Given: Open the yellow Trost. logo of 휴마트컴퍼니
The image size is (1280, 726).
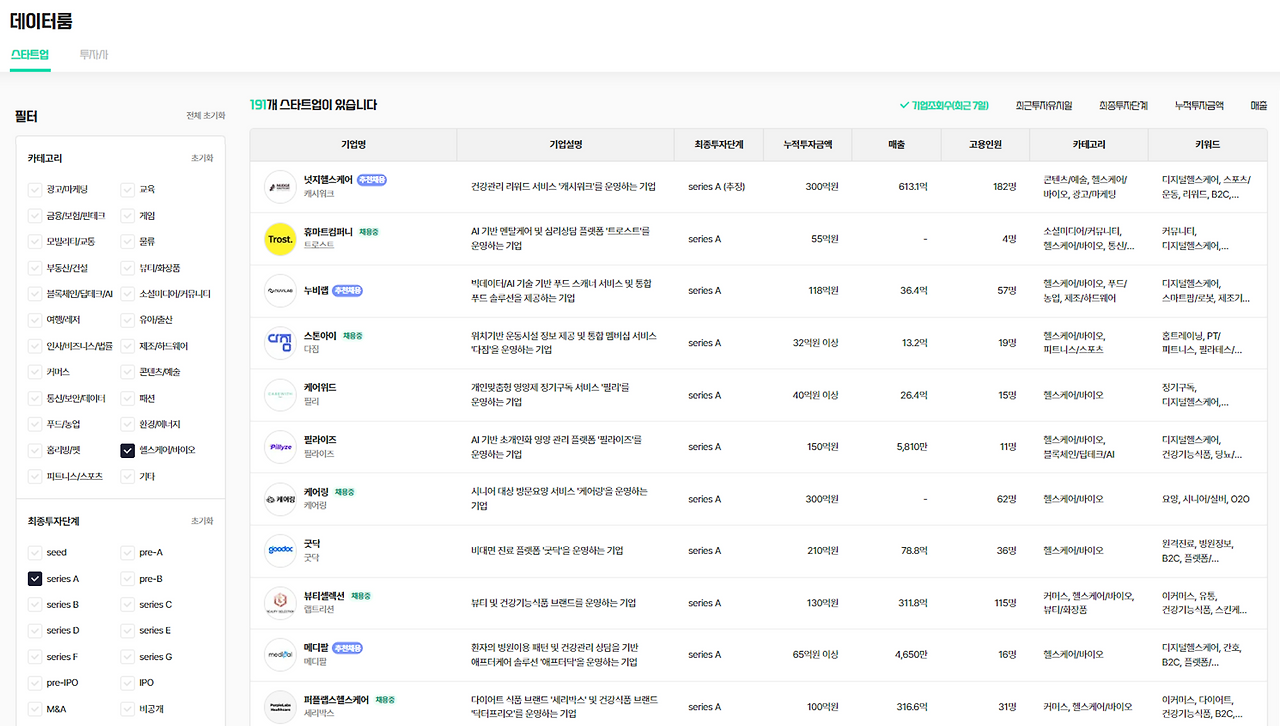Looking at the screenshot, I should coord(280,239).
